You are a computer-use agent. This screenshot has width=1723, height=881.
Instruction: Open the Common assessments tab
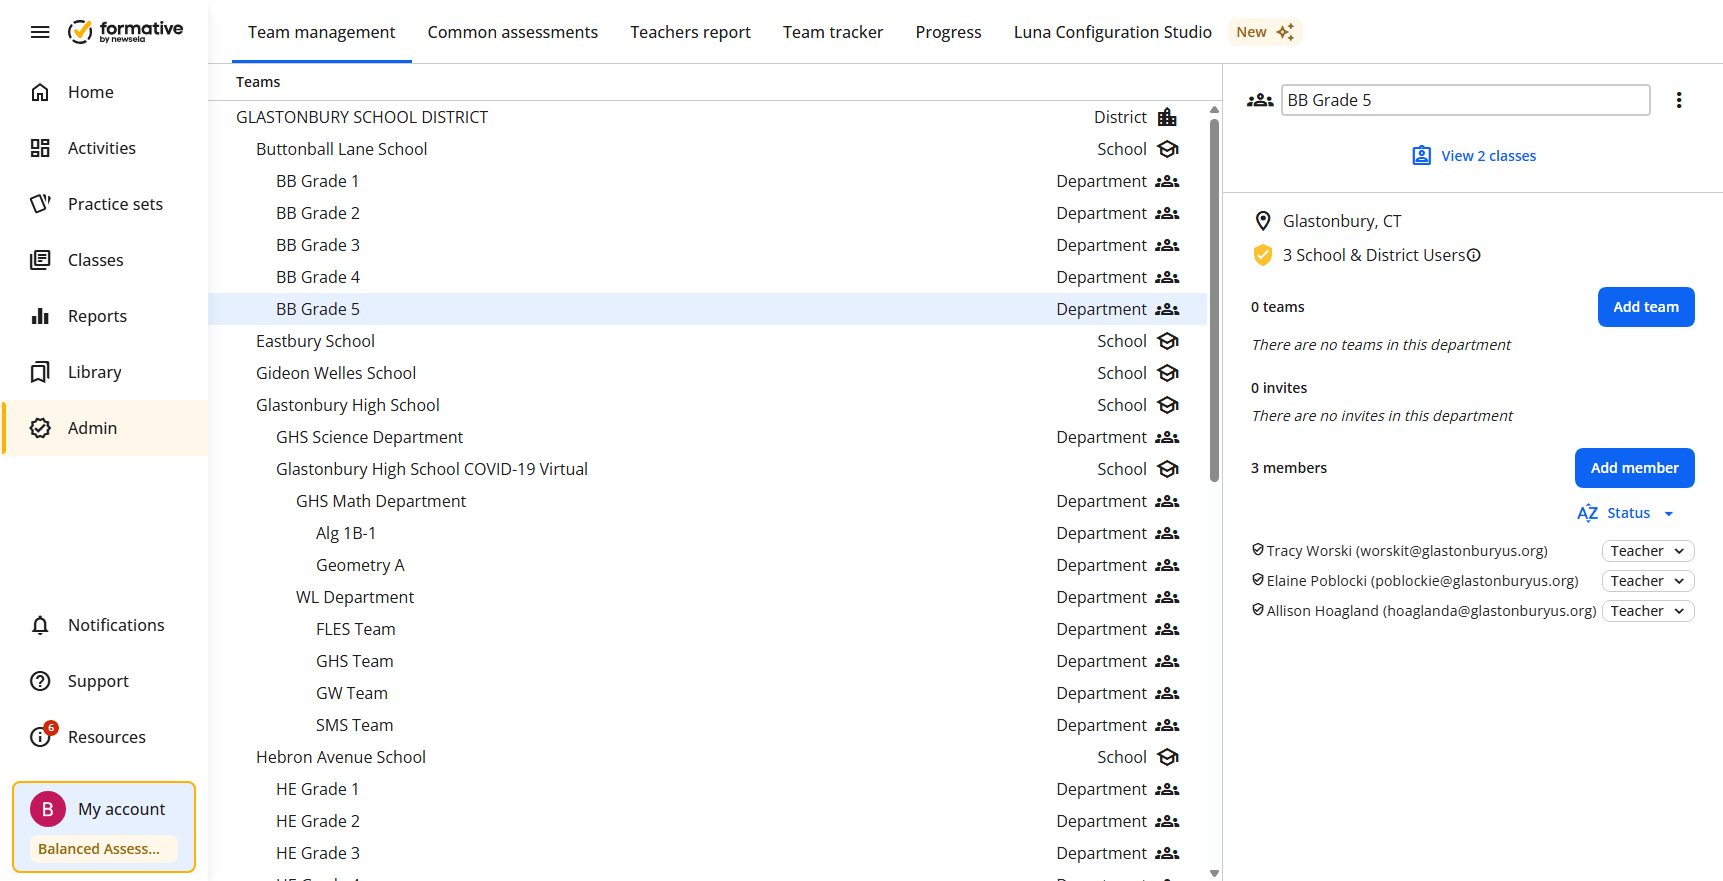tap(513, 32)
